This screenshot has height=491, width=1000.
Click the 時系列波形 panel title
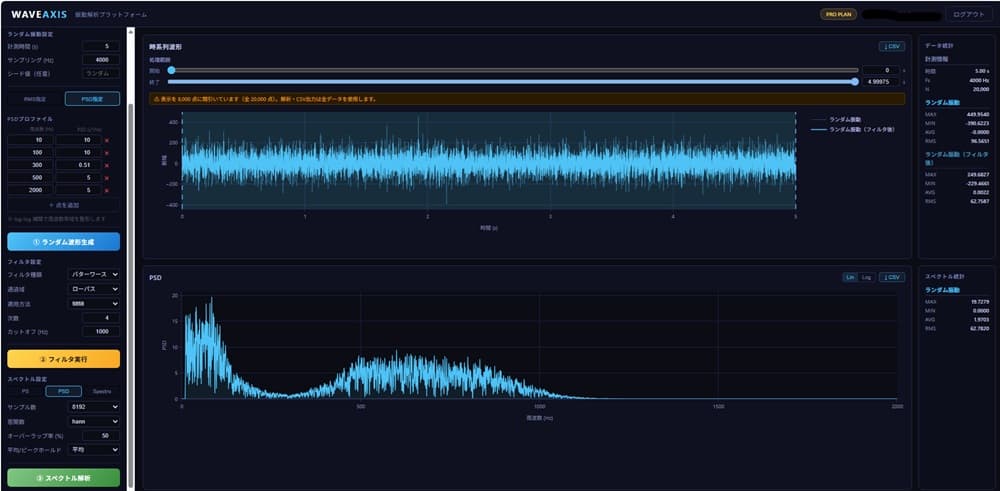(x=165, y=47)
